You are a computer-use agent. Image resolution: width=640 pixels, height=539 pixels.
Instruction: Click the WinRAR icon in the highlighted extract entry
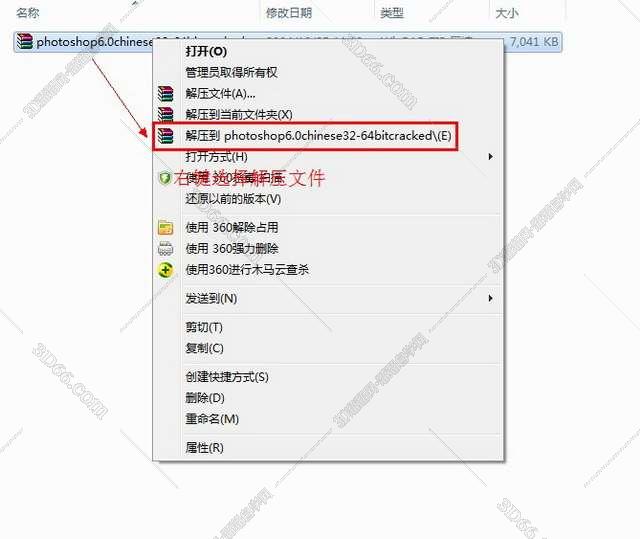pos(166,135)
